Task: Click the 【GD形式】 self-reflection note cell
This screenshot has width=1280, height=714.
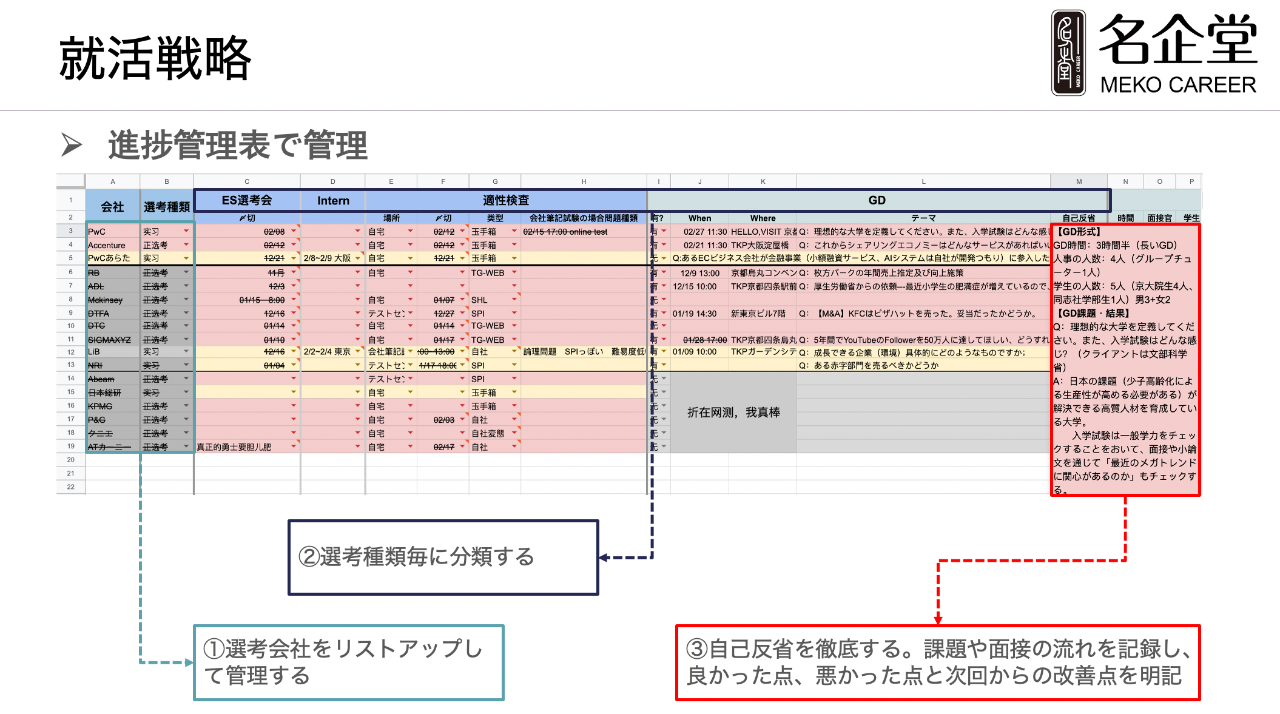Action: click(x=1125, y=360)
